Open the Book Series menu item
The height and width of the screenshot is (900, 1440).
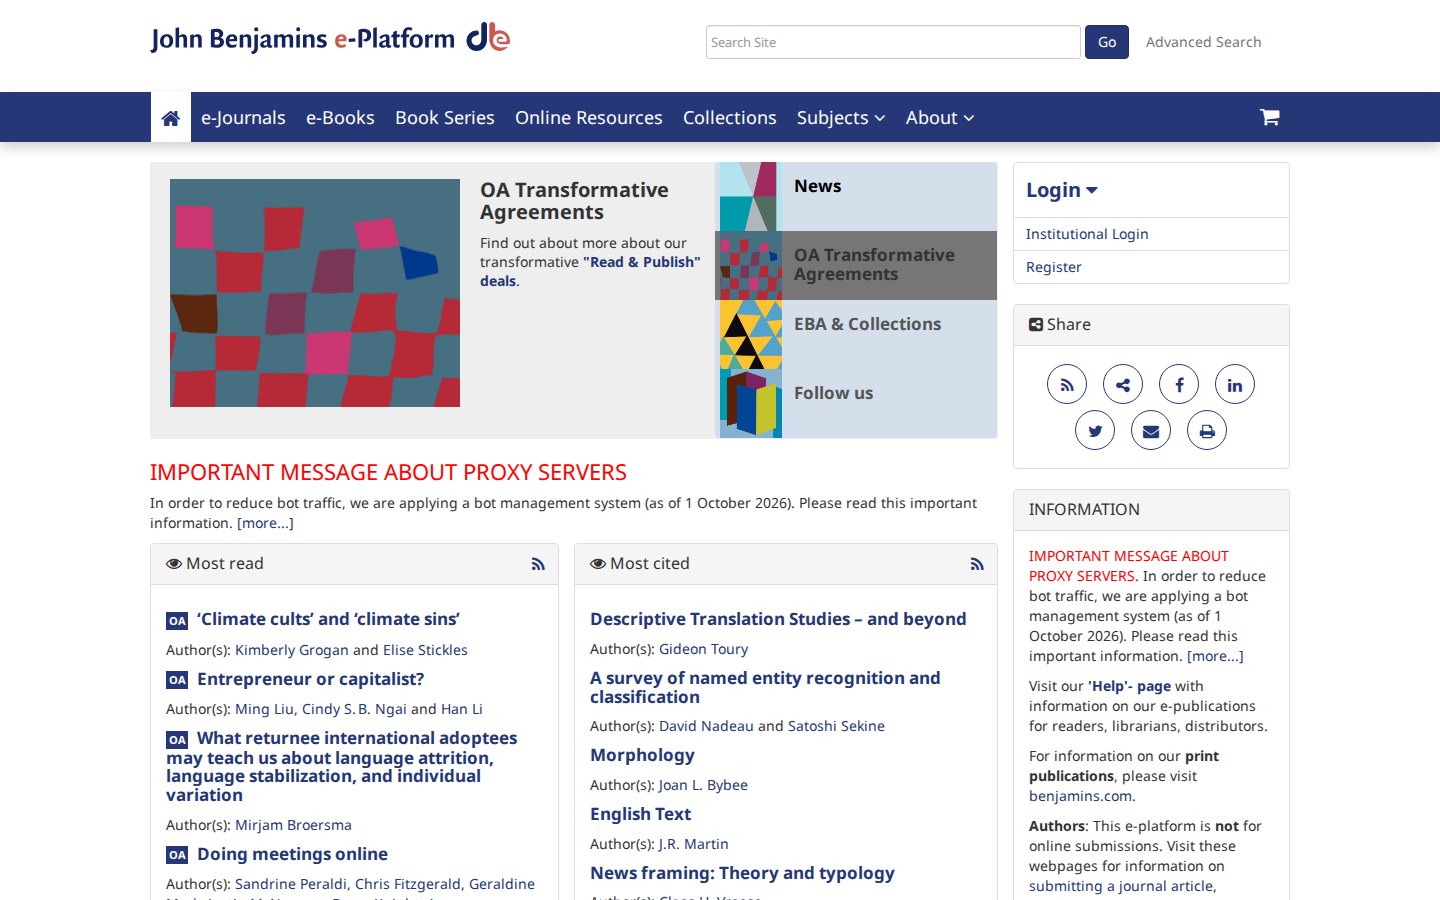point(445,118)
